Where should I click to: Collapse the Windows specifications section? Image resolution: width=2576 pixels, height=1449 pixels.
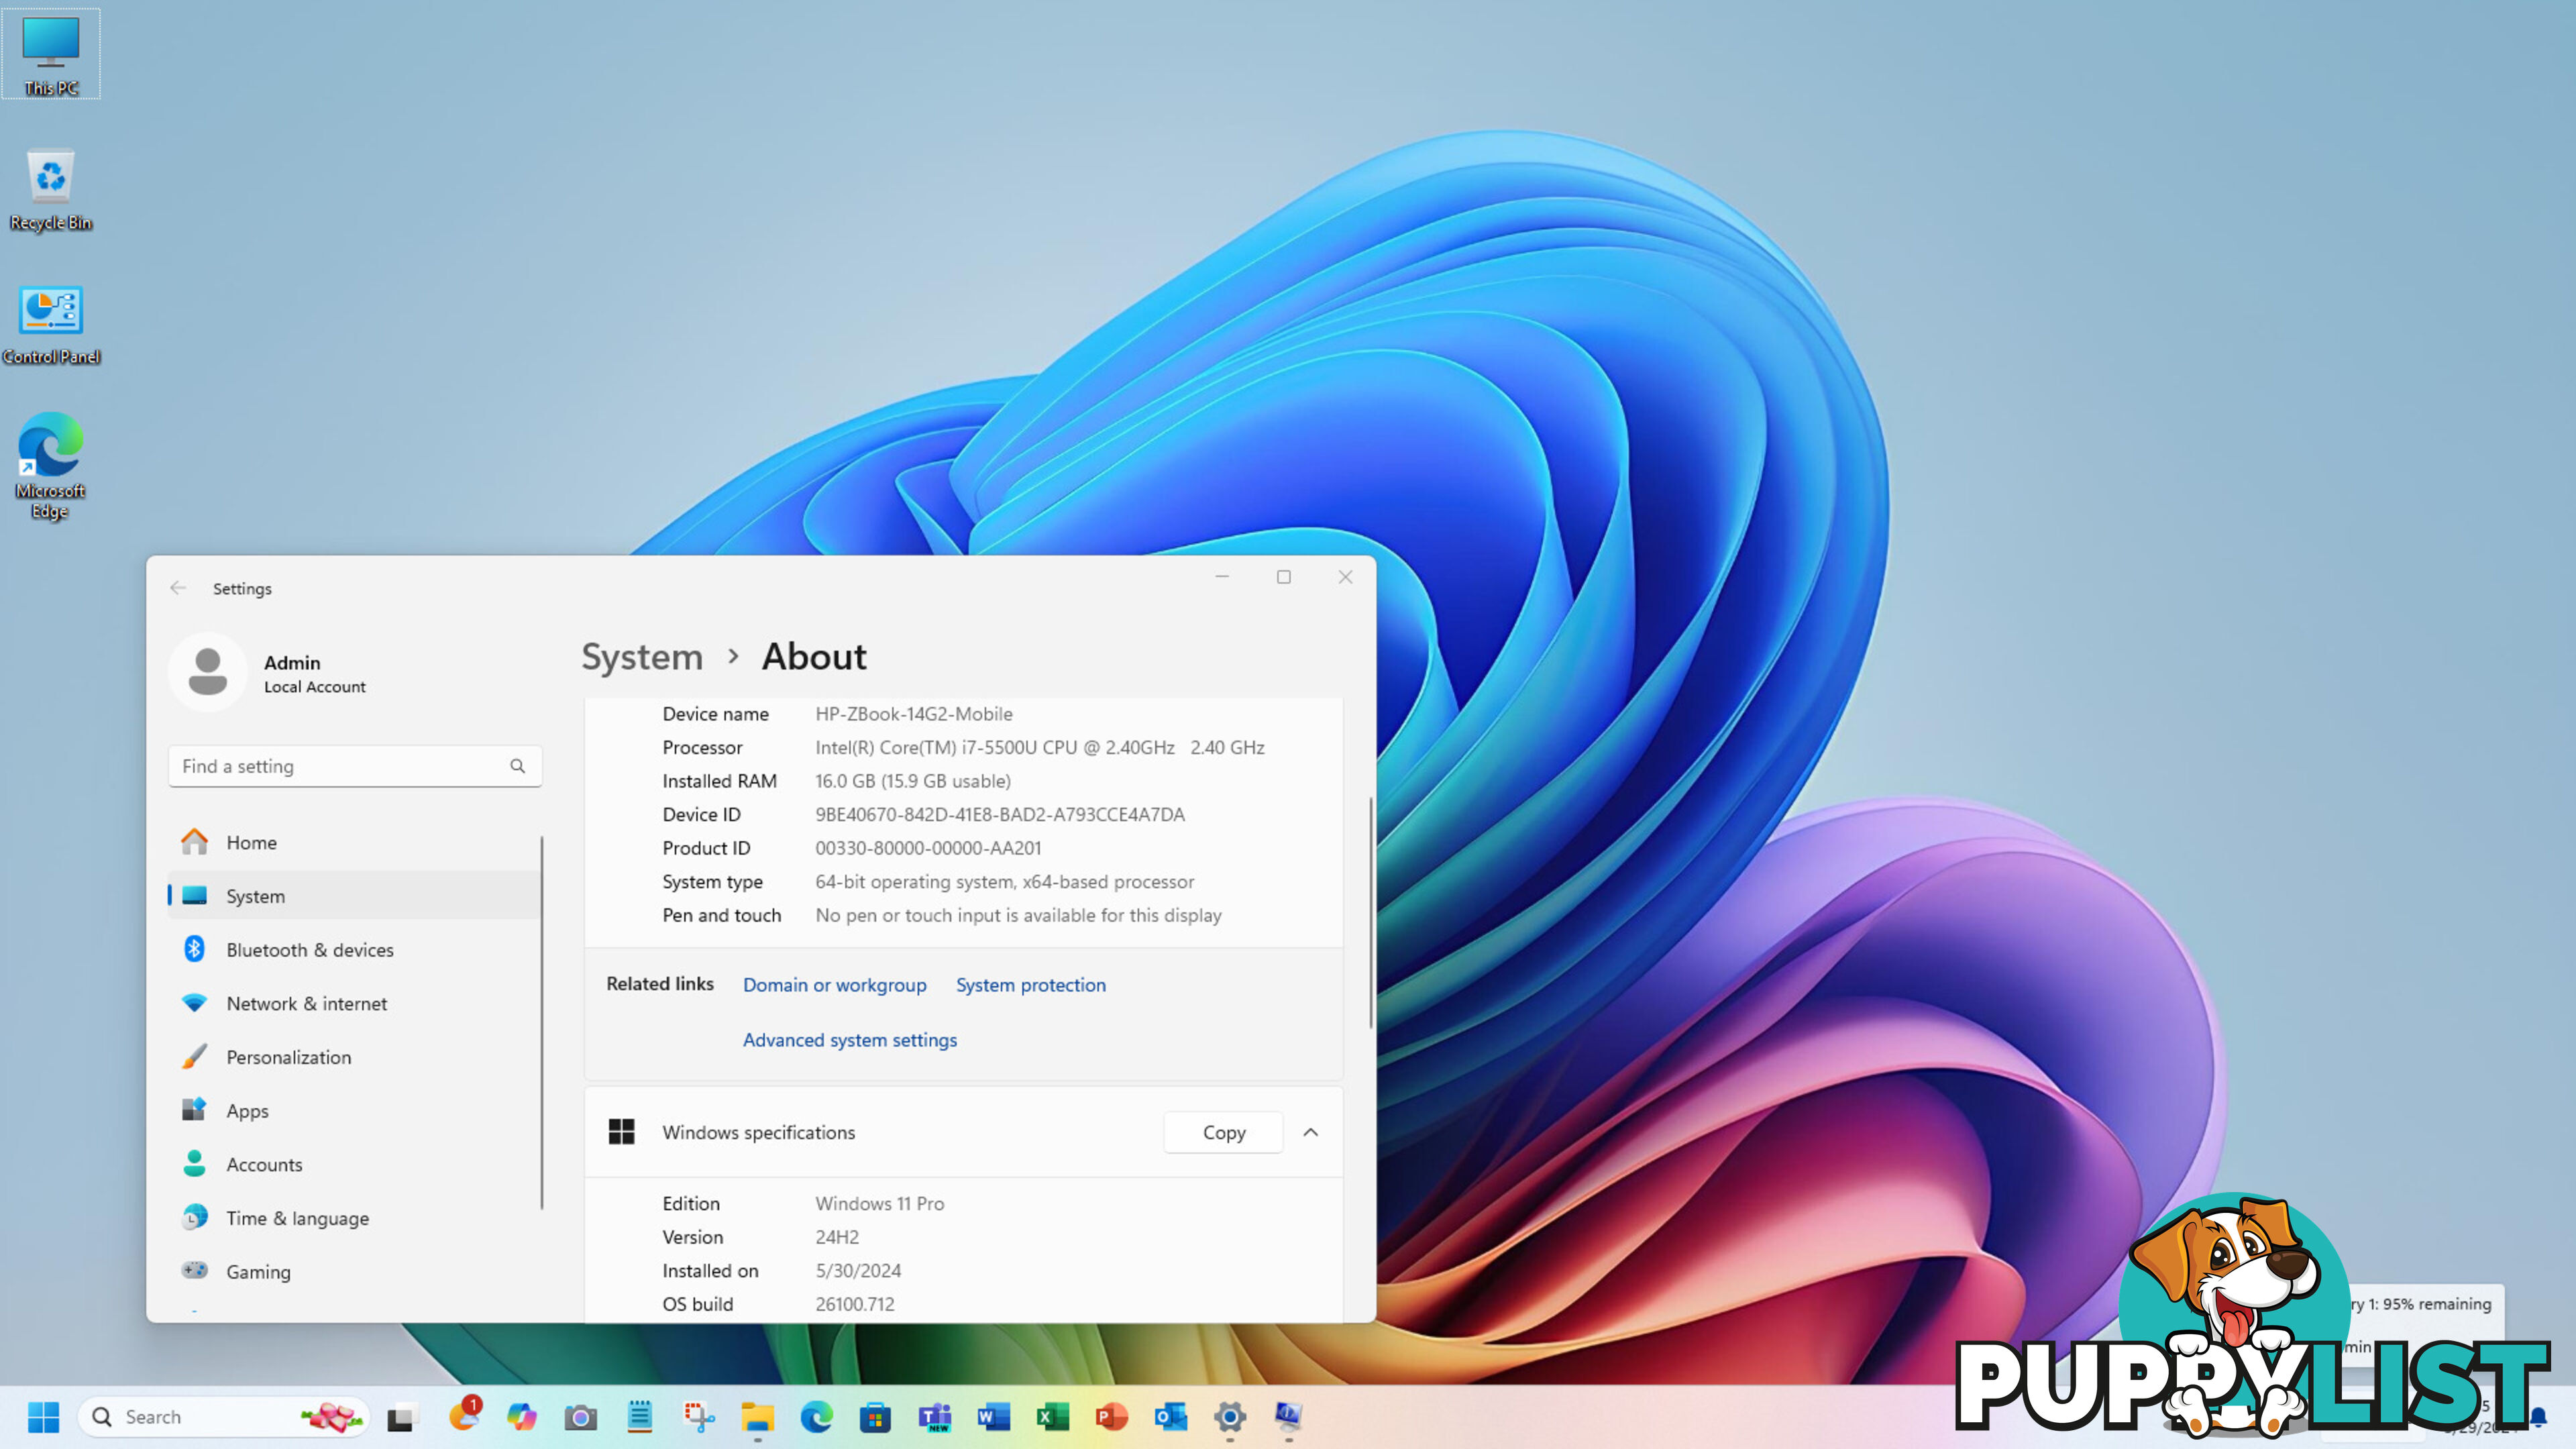1310,1132
